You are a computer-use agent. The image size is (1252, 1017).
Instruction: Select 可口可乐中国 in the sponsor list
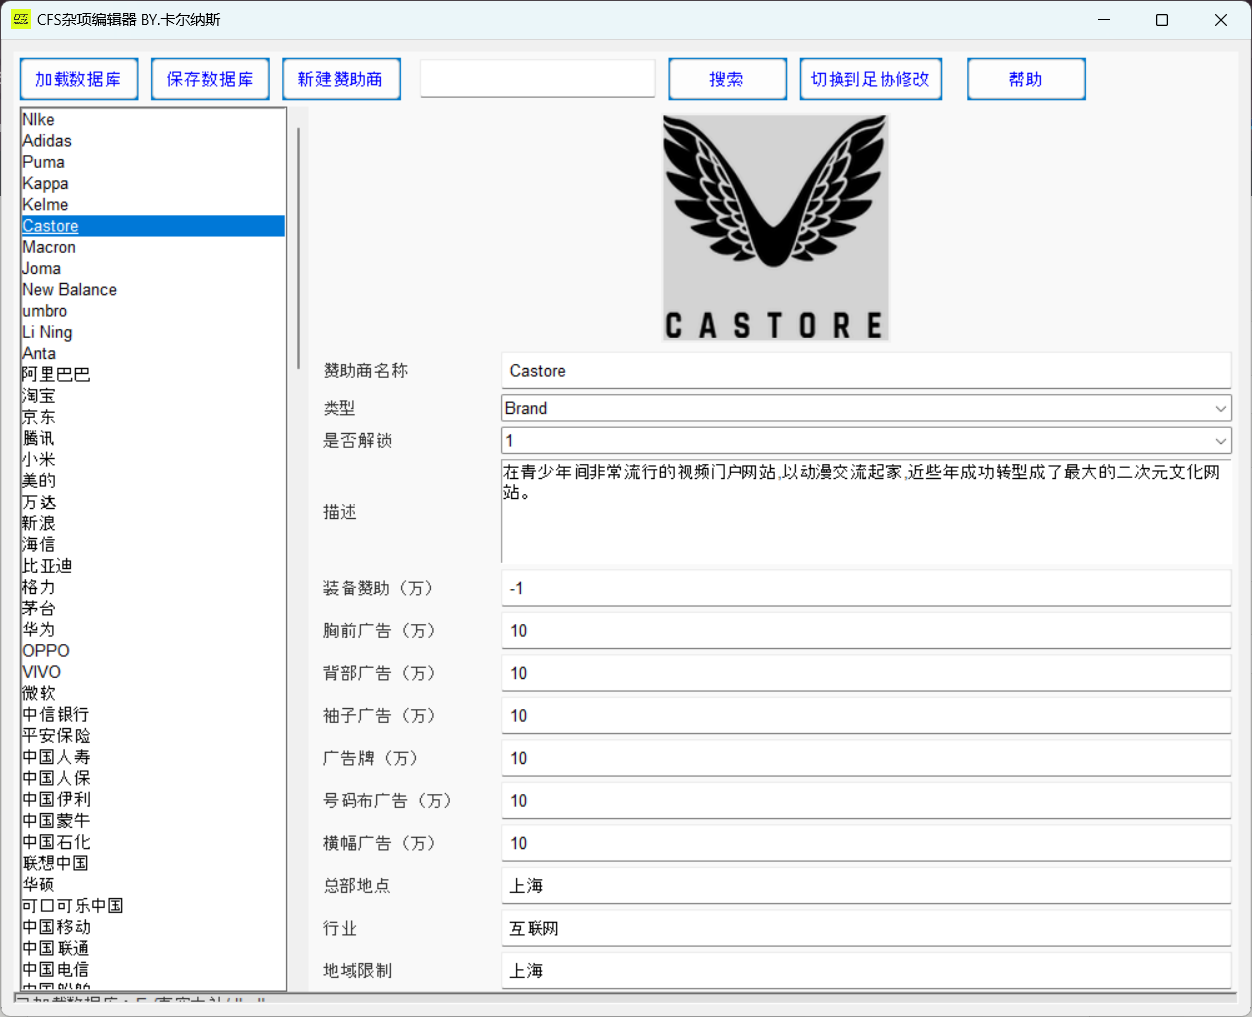click(153, 906)
